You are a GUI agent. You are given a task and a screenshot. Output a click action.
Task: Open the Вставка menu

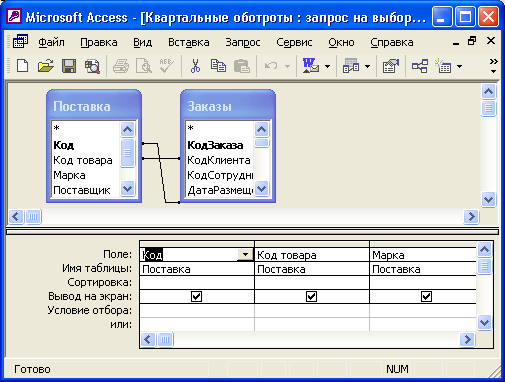[x=189, y=42]
